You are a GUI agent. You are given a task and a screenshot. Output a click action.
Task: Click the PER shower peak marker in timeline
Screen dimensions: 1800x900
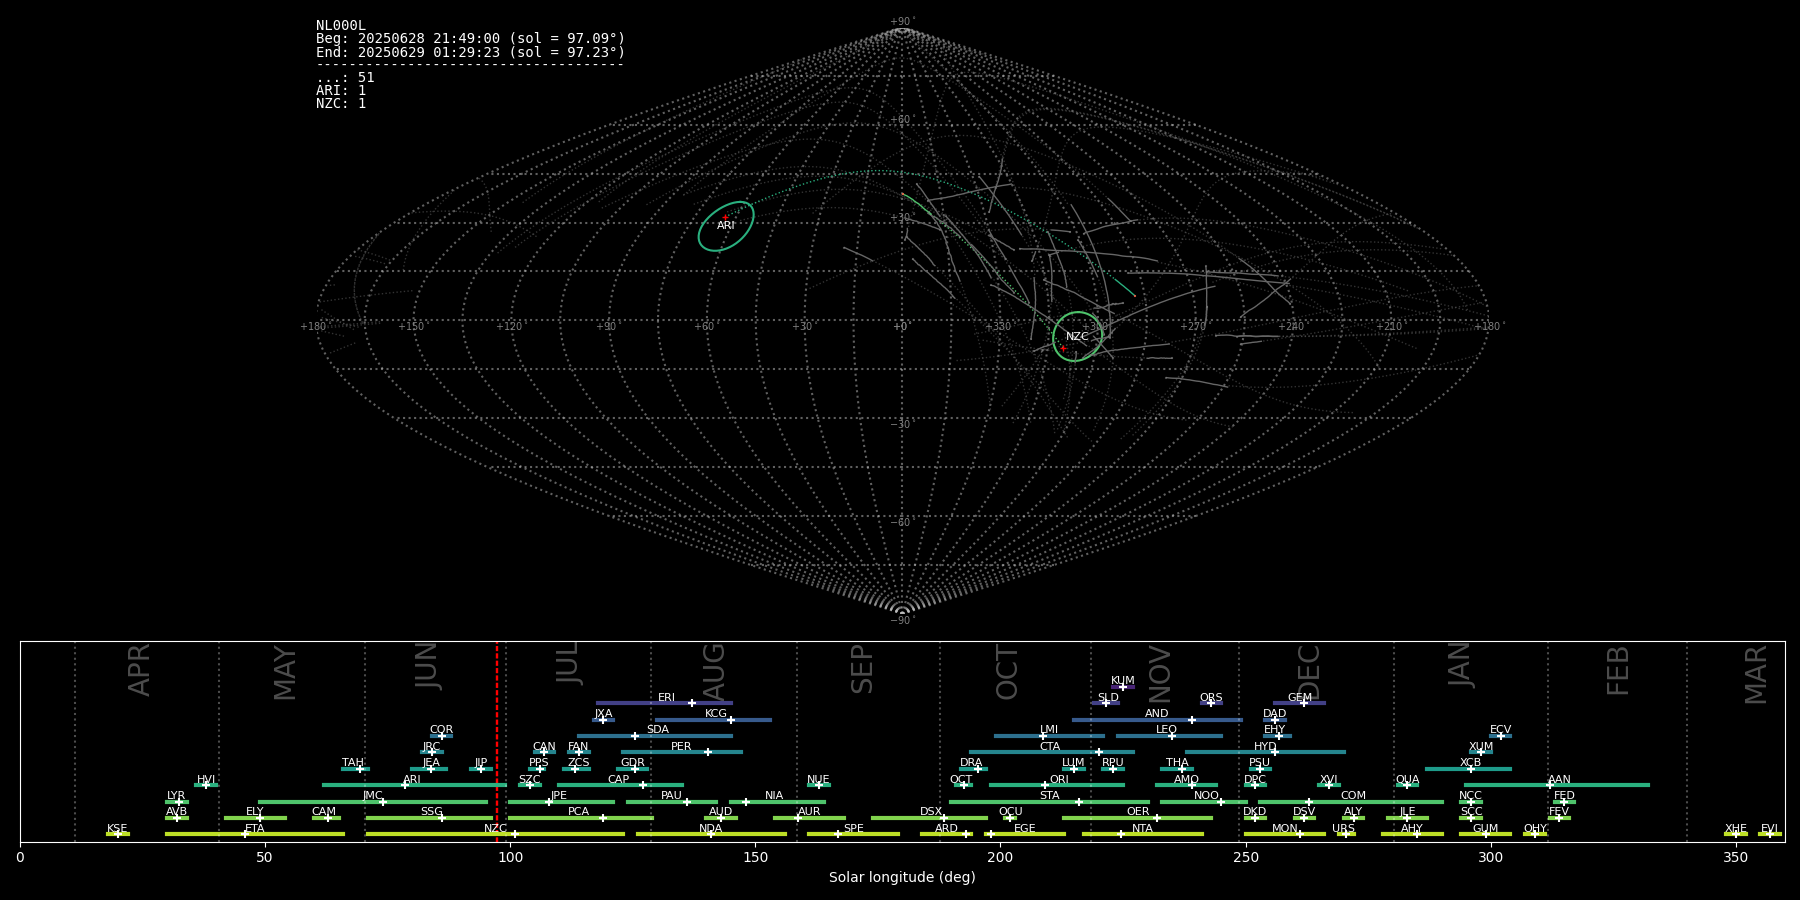[708, 752]
